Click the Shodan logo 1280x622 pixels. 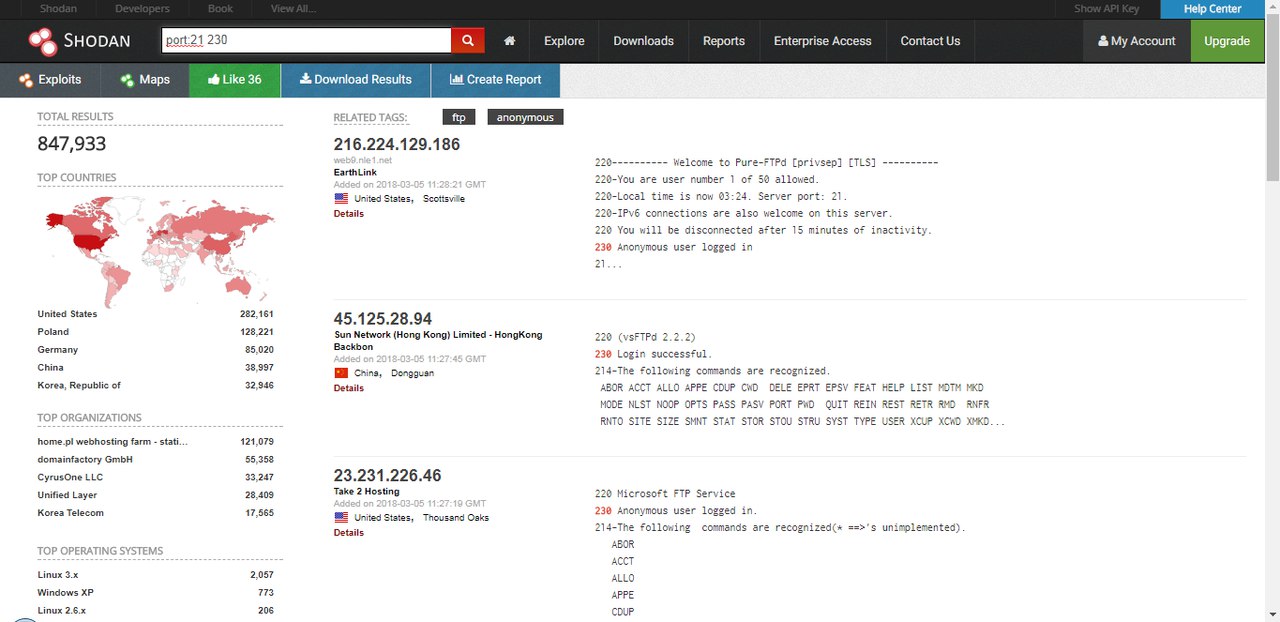(80, 41)
